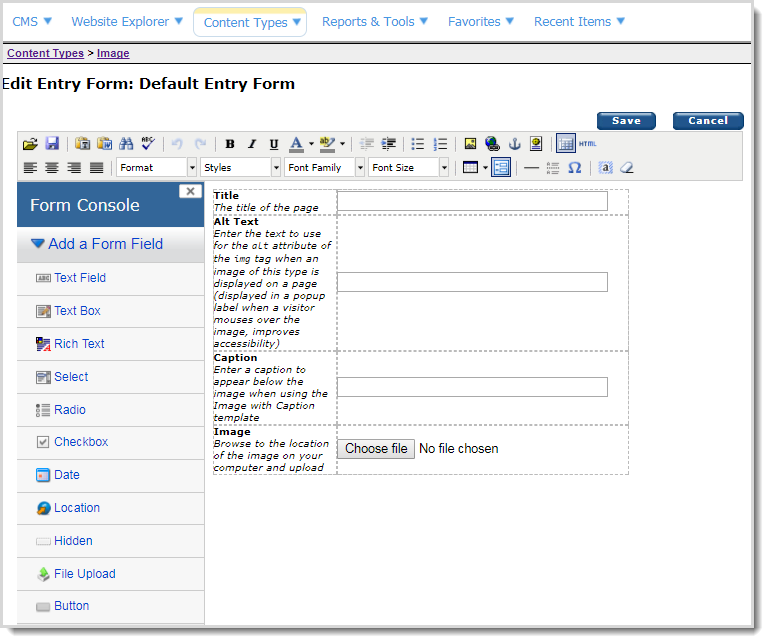Switch to HTML source view
Image resolution: width=769 pixels, height=643 pixels.
coord(588,144)
